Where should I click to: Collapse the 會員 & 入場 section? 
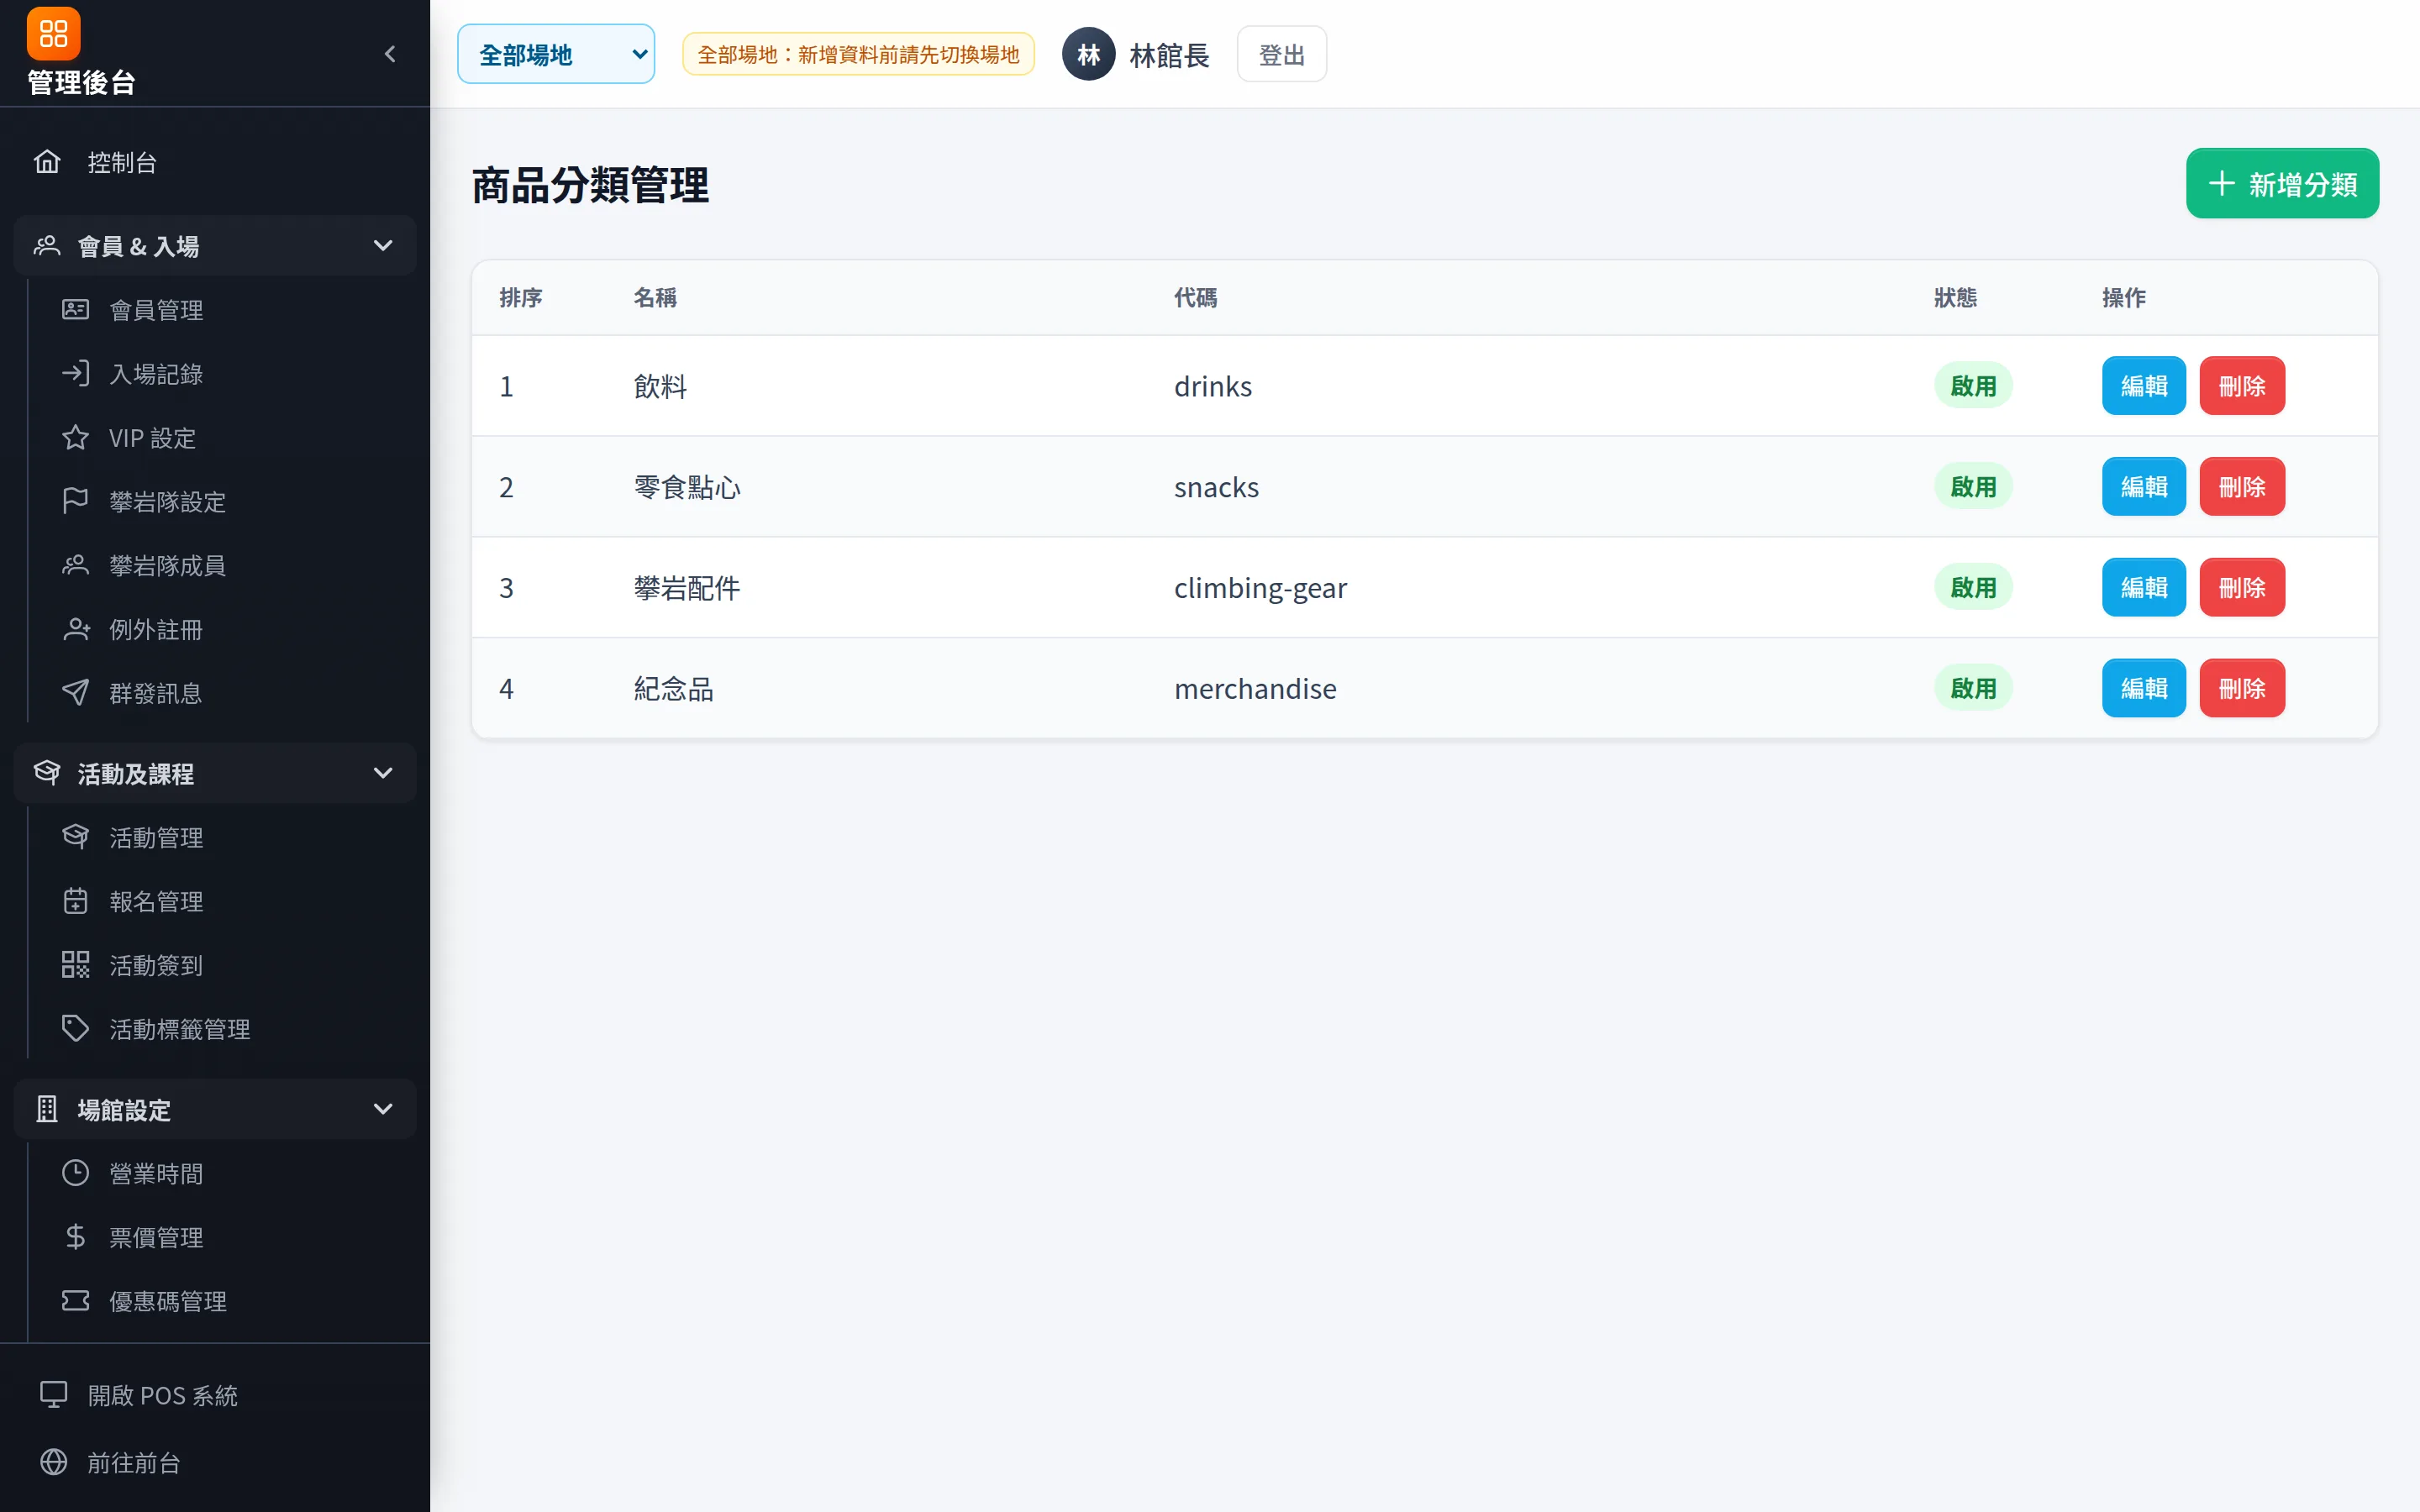click(215, 246)
